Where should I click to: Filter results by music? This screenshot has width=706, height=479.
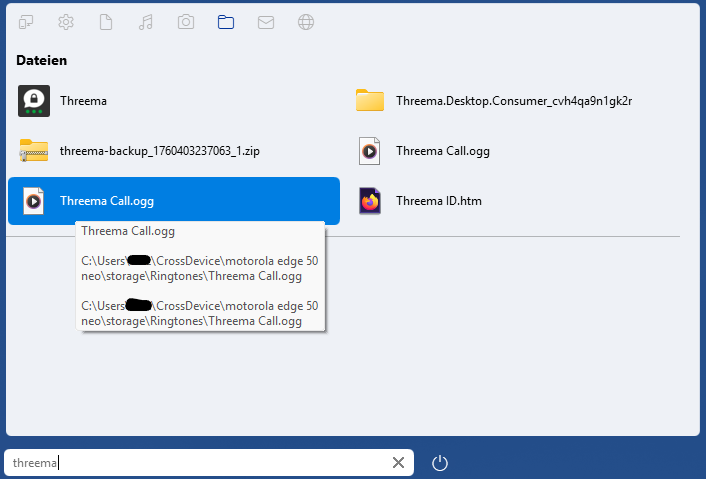pos(146,22)
